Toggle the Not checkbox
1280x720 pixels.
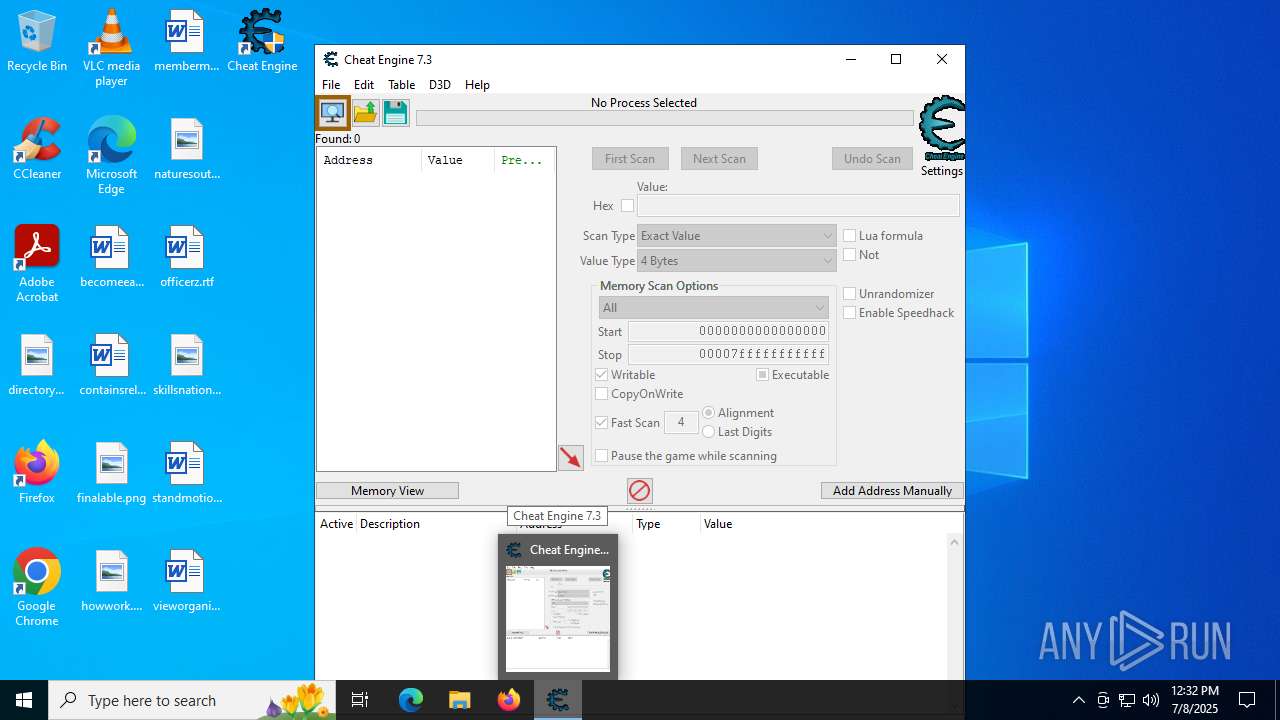850,255
